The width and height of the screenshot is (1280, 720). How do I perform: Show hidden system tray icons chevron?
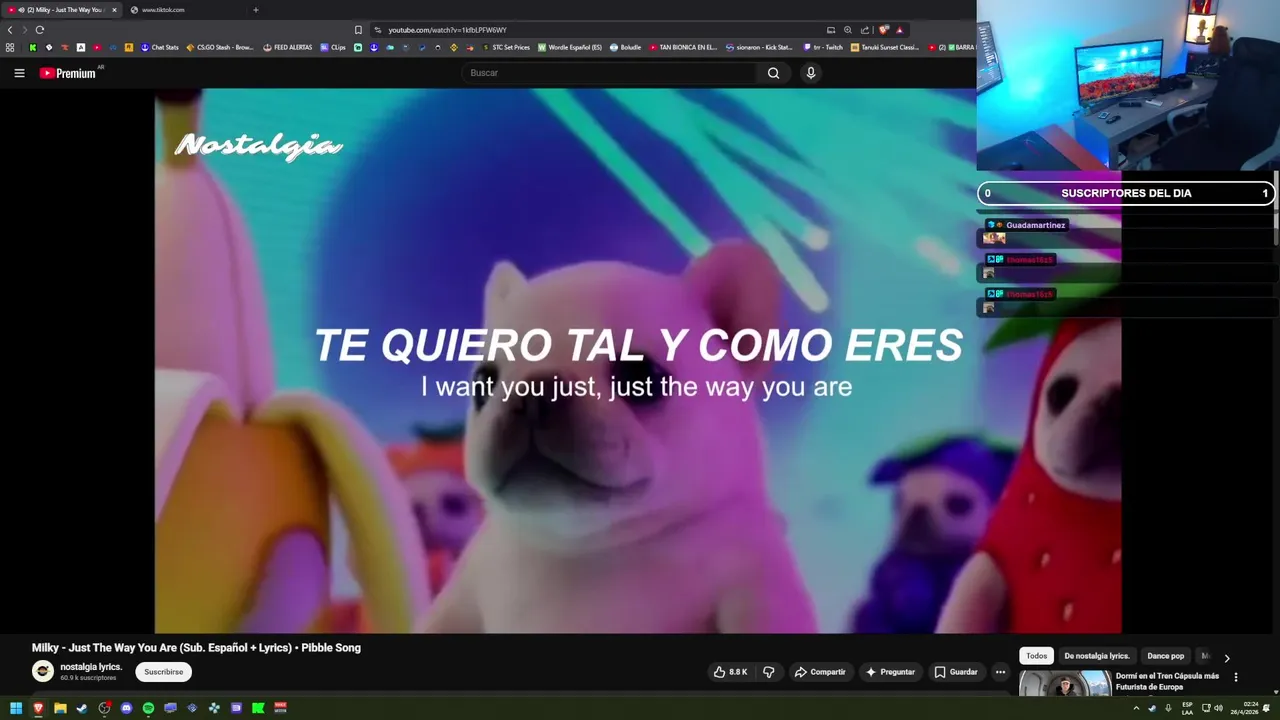tap(1136, 708)
